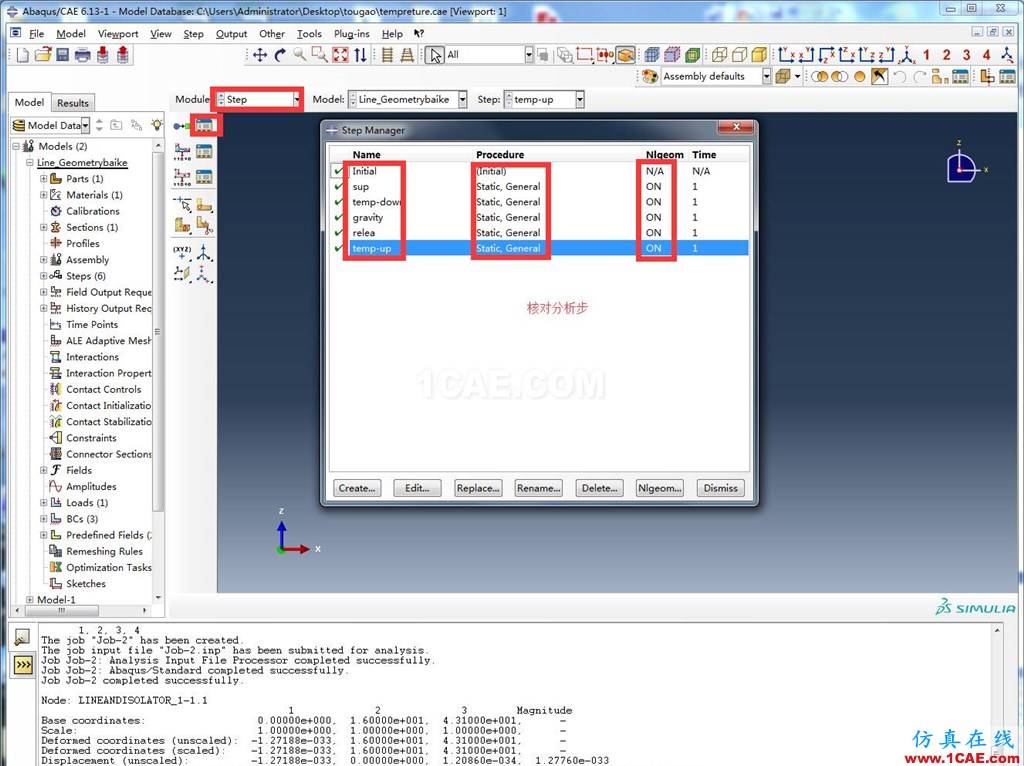The image size is (1024, 766).
Task: Enable shaded render style cube icon
Action: pos(759,55)
